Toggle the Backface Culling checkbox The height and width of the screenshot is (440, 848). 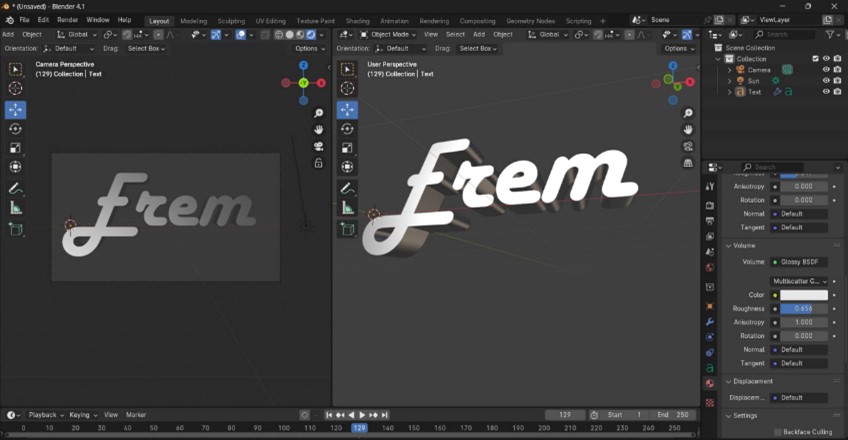777,432
